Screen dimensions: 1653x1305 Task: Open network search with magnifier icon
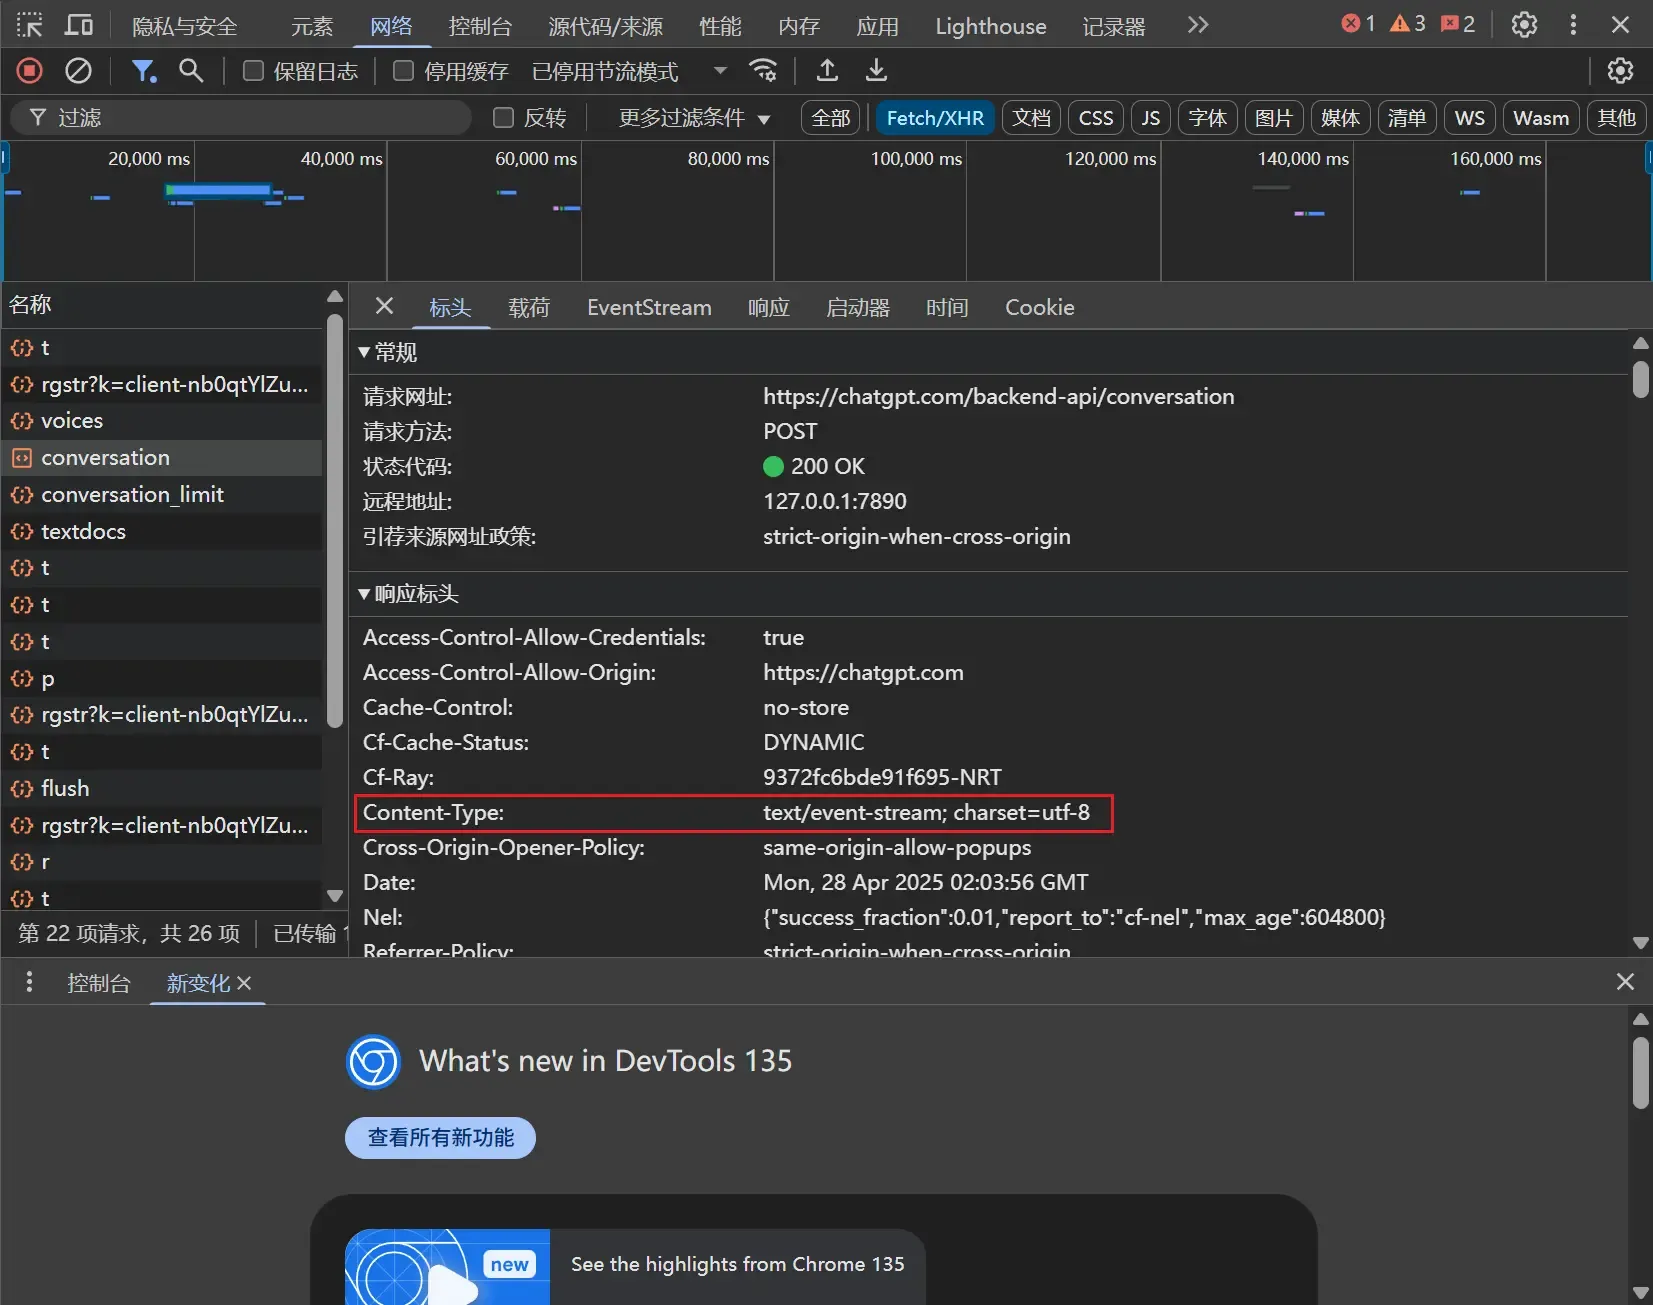coord(190,71)
